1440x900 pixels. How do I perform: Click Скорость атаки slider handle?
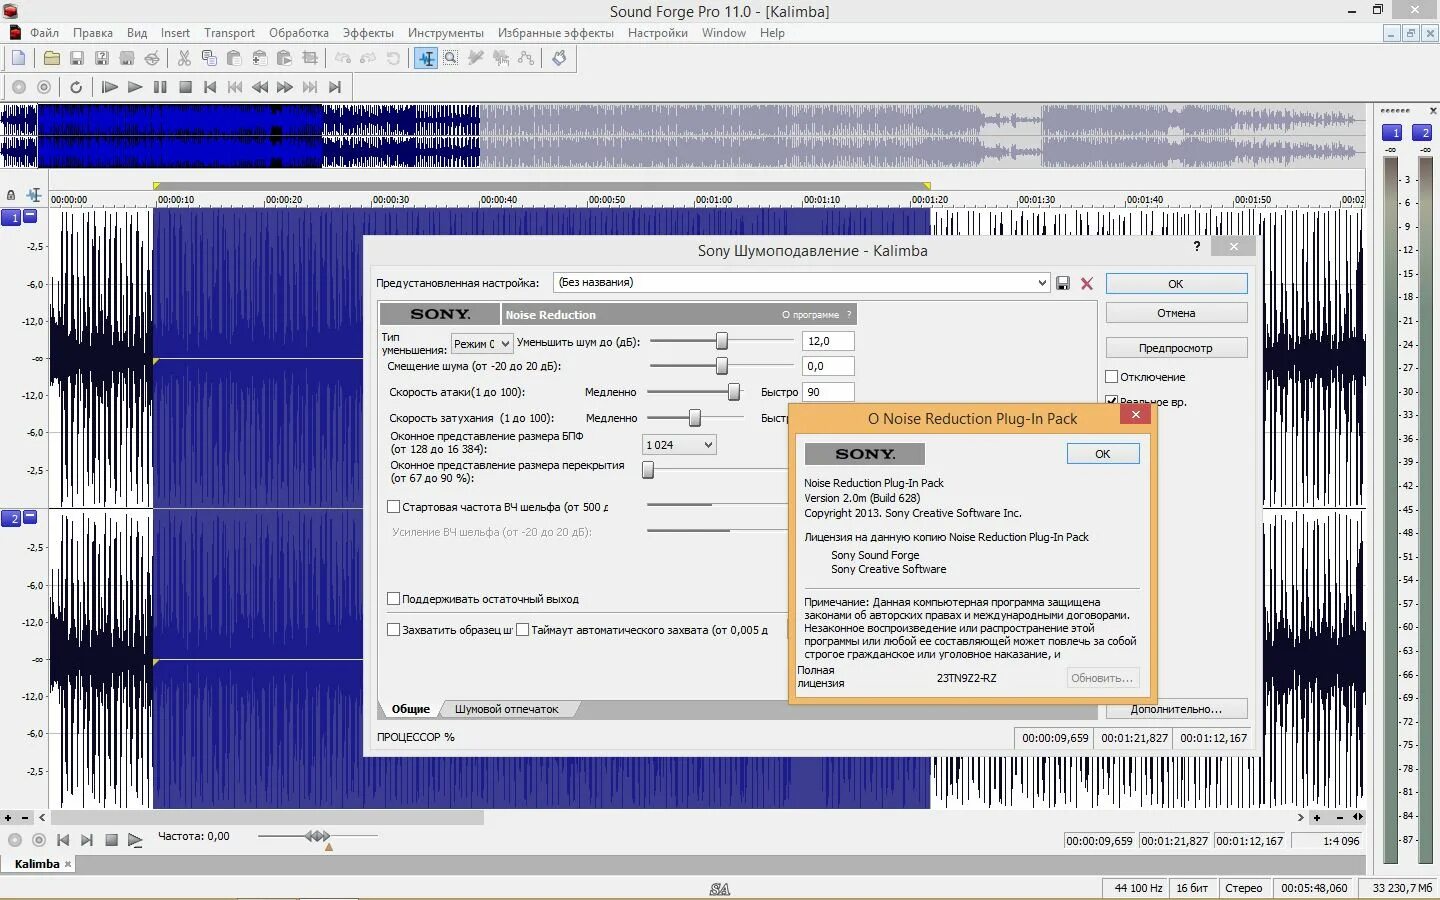pos(734,392)
